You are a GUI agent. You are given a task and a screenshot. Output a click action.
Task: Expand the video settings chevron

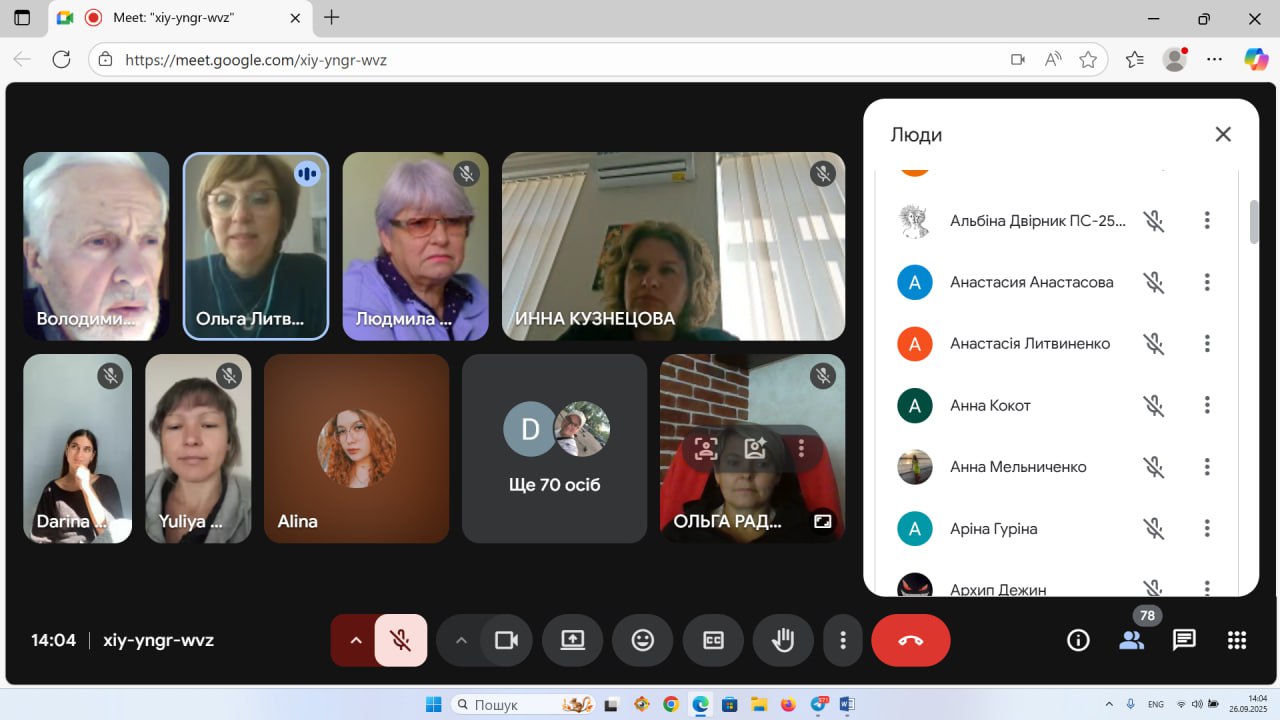pyautogui.click(x=461, y=640)
